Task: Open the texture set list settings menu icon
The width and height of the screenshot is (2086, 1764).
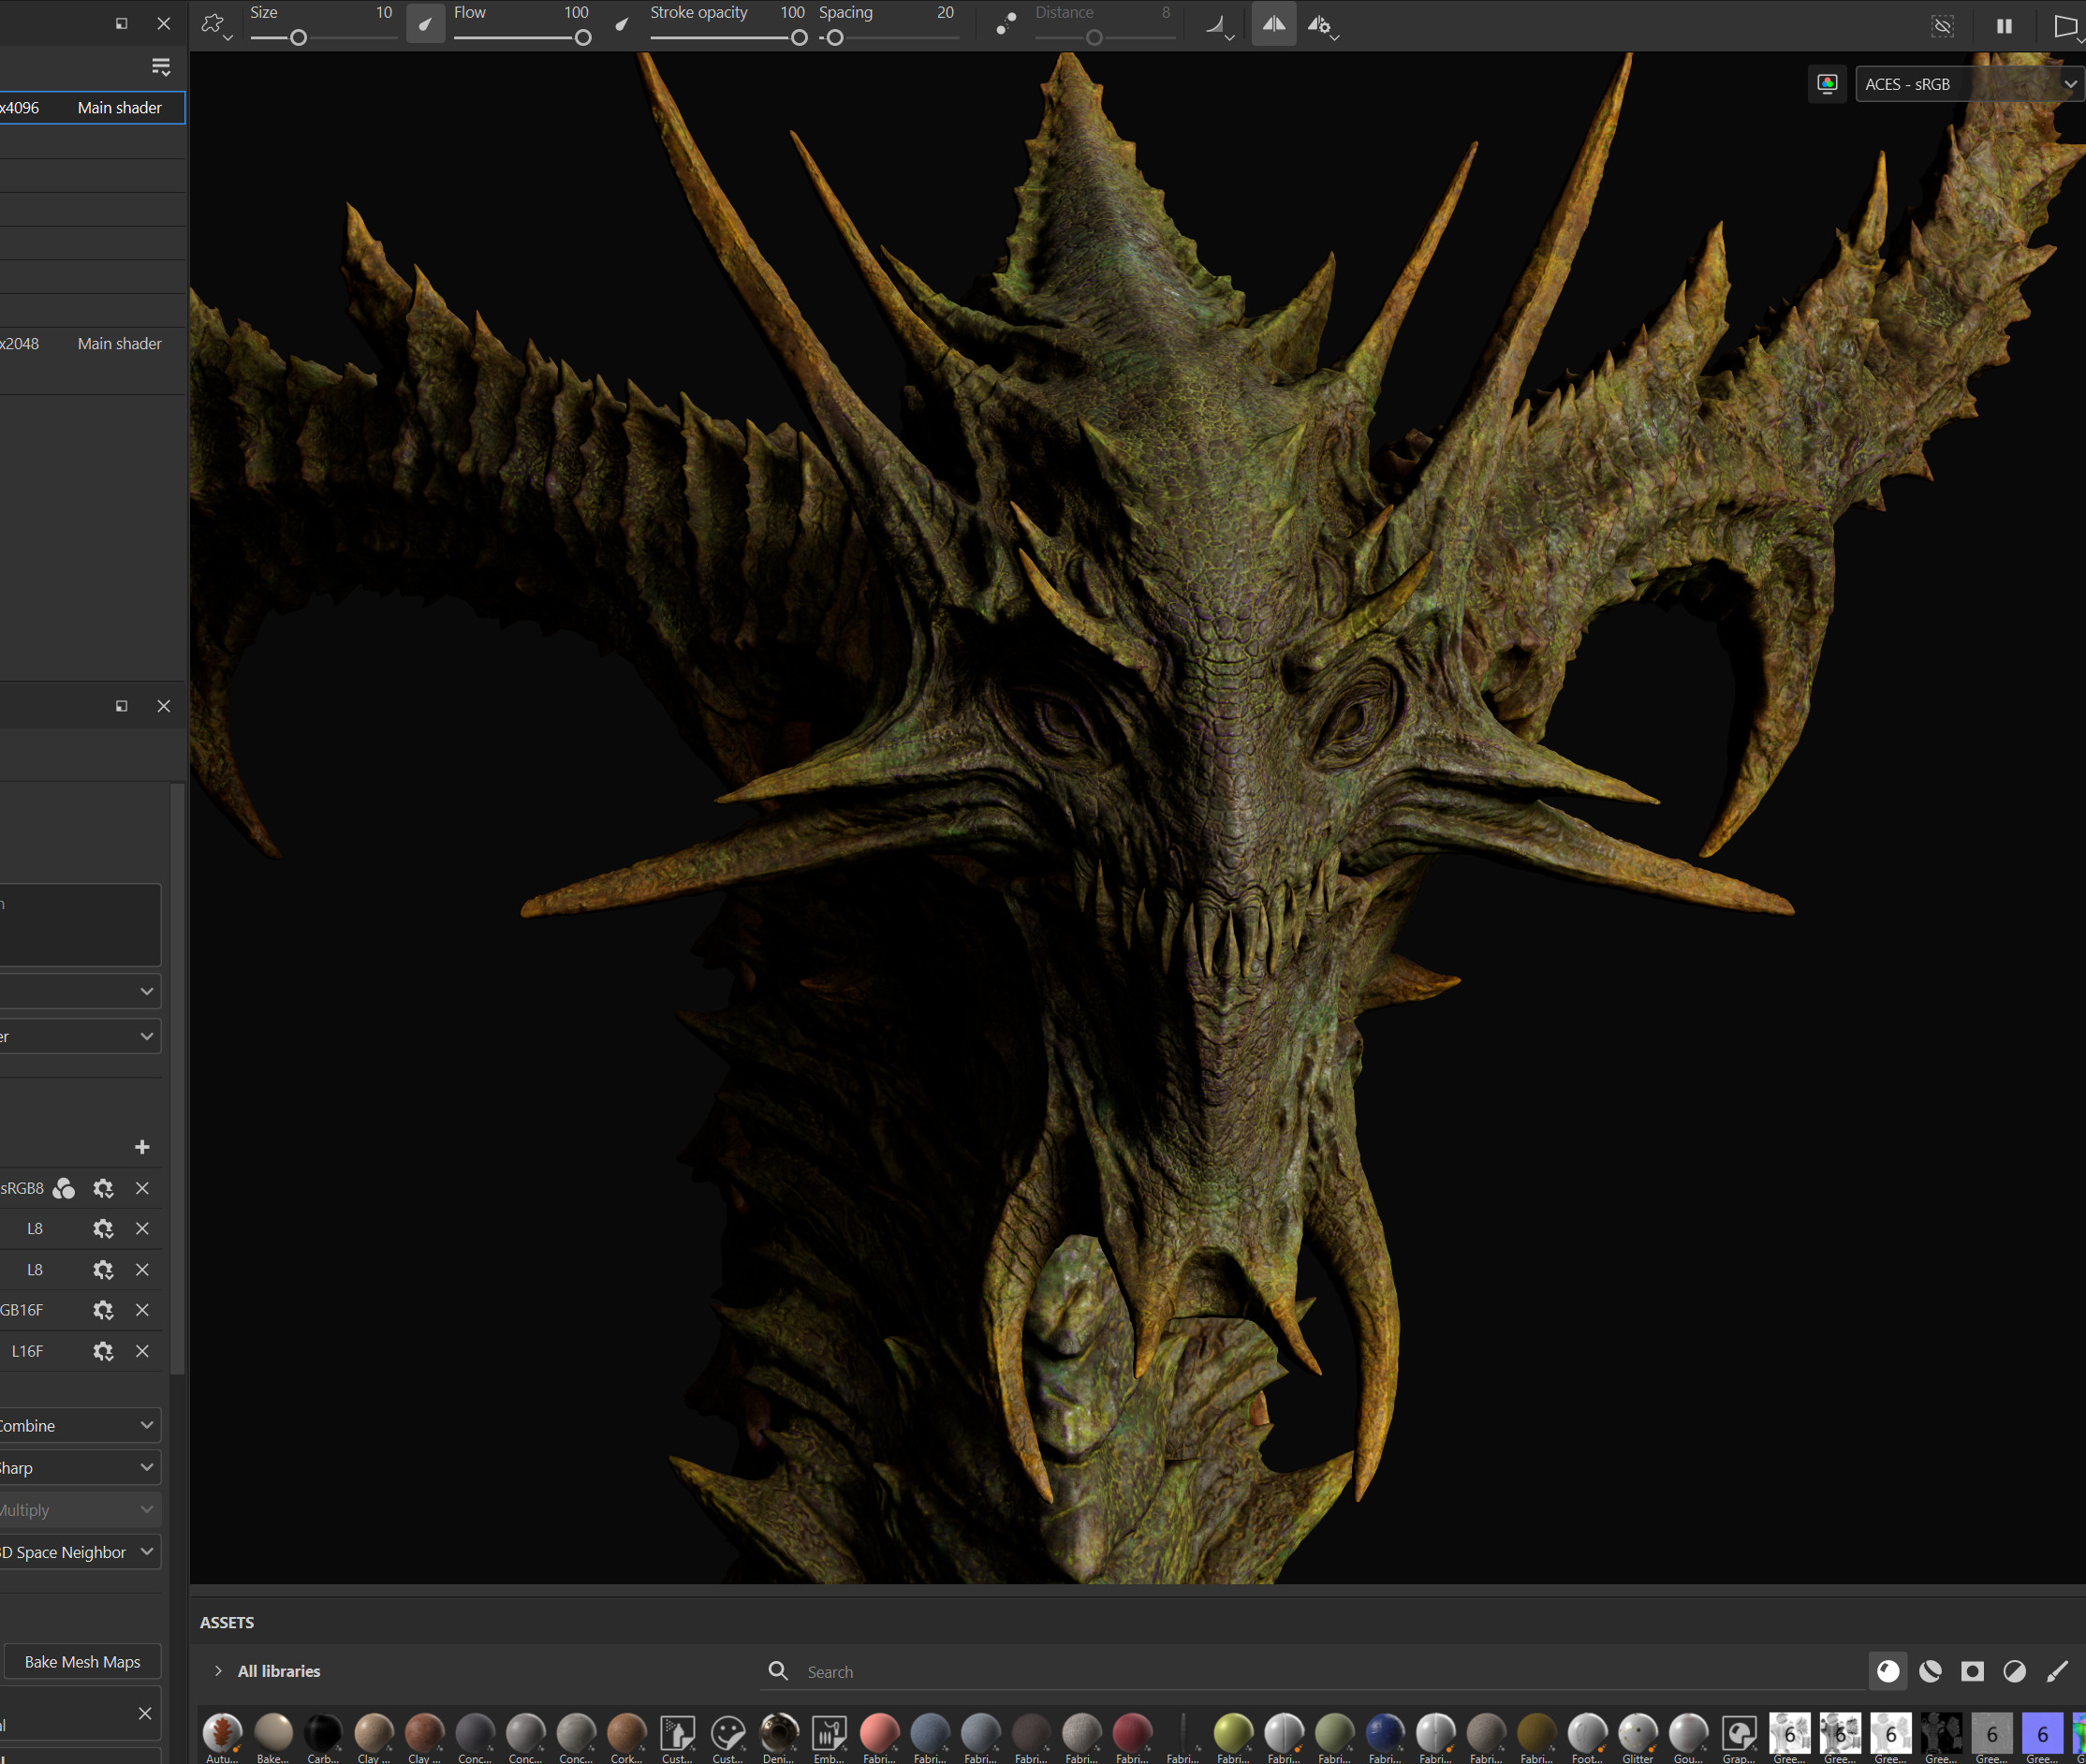Action: pos(161,67)
